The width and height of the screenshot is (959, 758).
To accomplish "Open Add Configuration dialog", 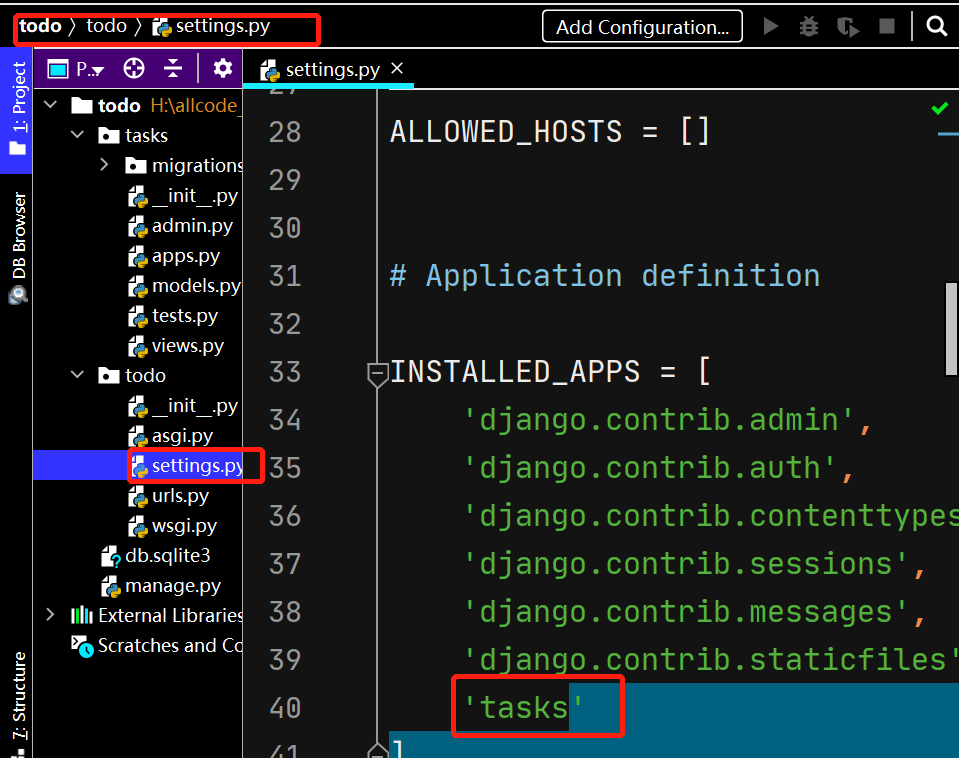I will [642, 27].
